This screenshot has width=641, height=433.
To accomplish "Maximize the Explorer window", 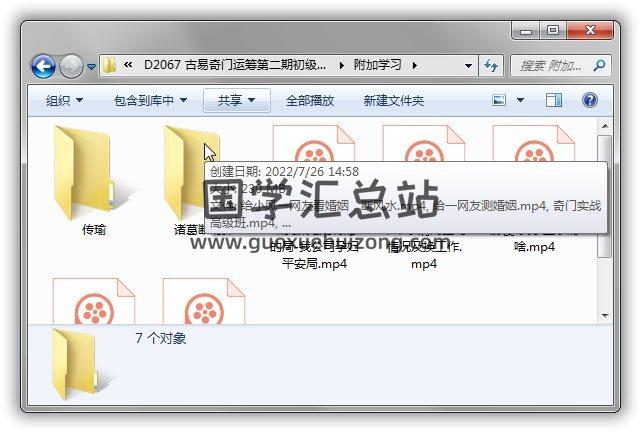I will click(553, 31).
